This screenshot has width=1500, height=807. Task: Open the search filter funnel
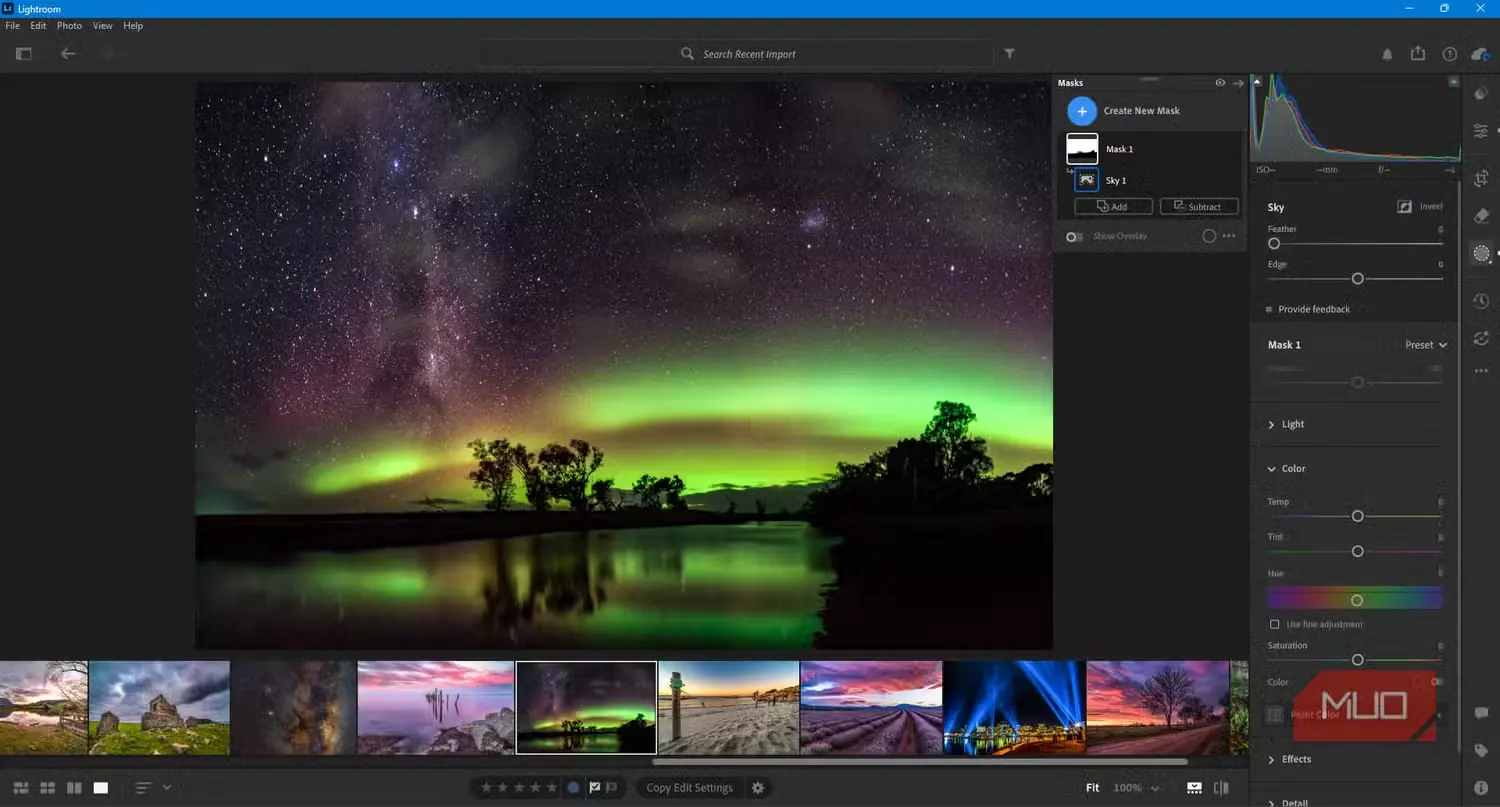pyautogui.click(x=1010, y=54)
